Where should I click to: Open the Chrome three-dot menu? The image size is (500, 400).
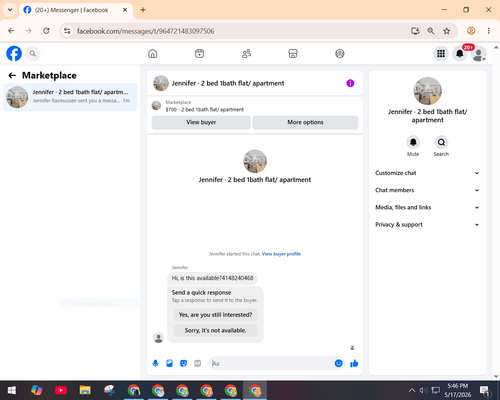pyautogui.click(x=489, y=31)
